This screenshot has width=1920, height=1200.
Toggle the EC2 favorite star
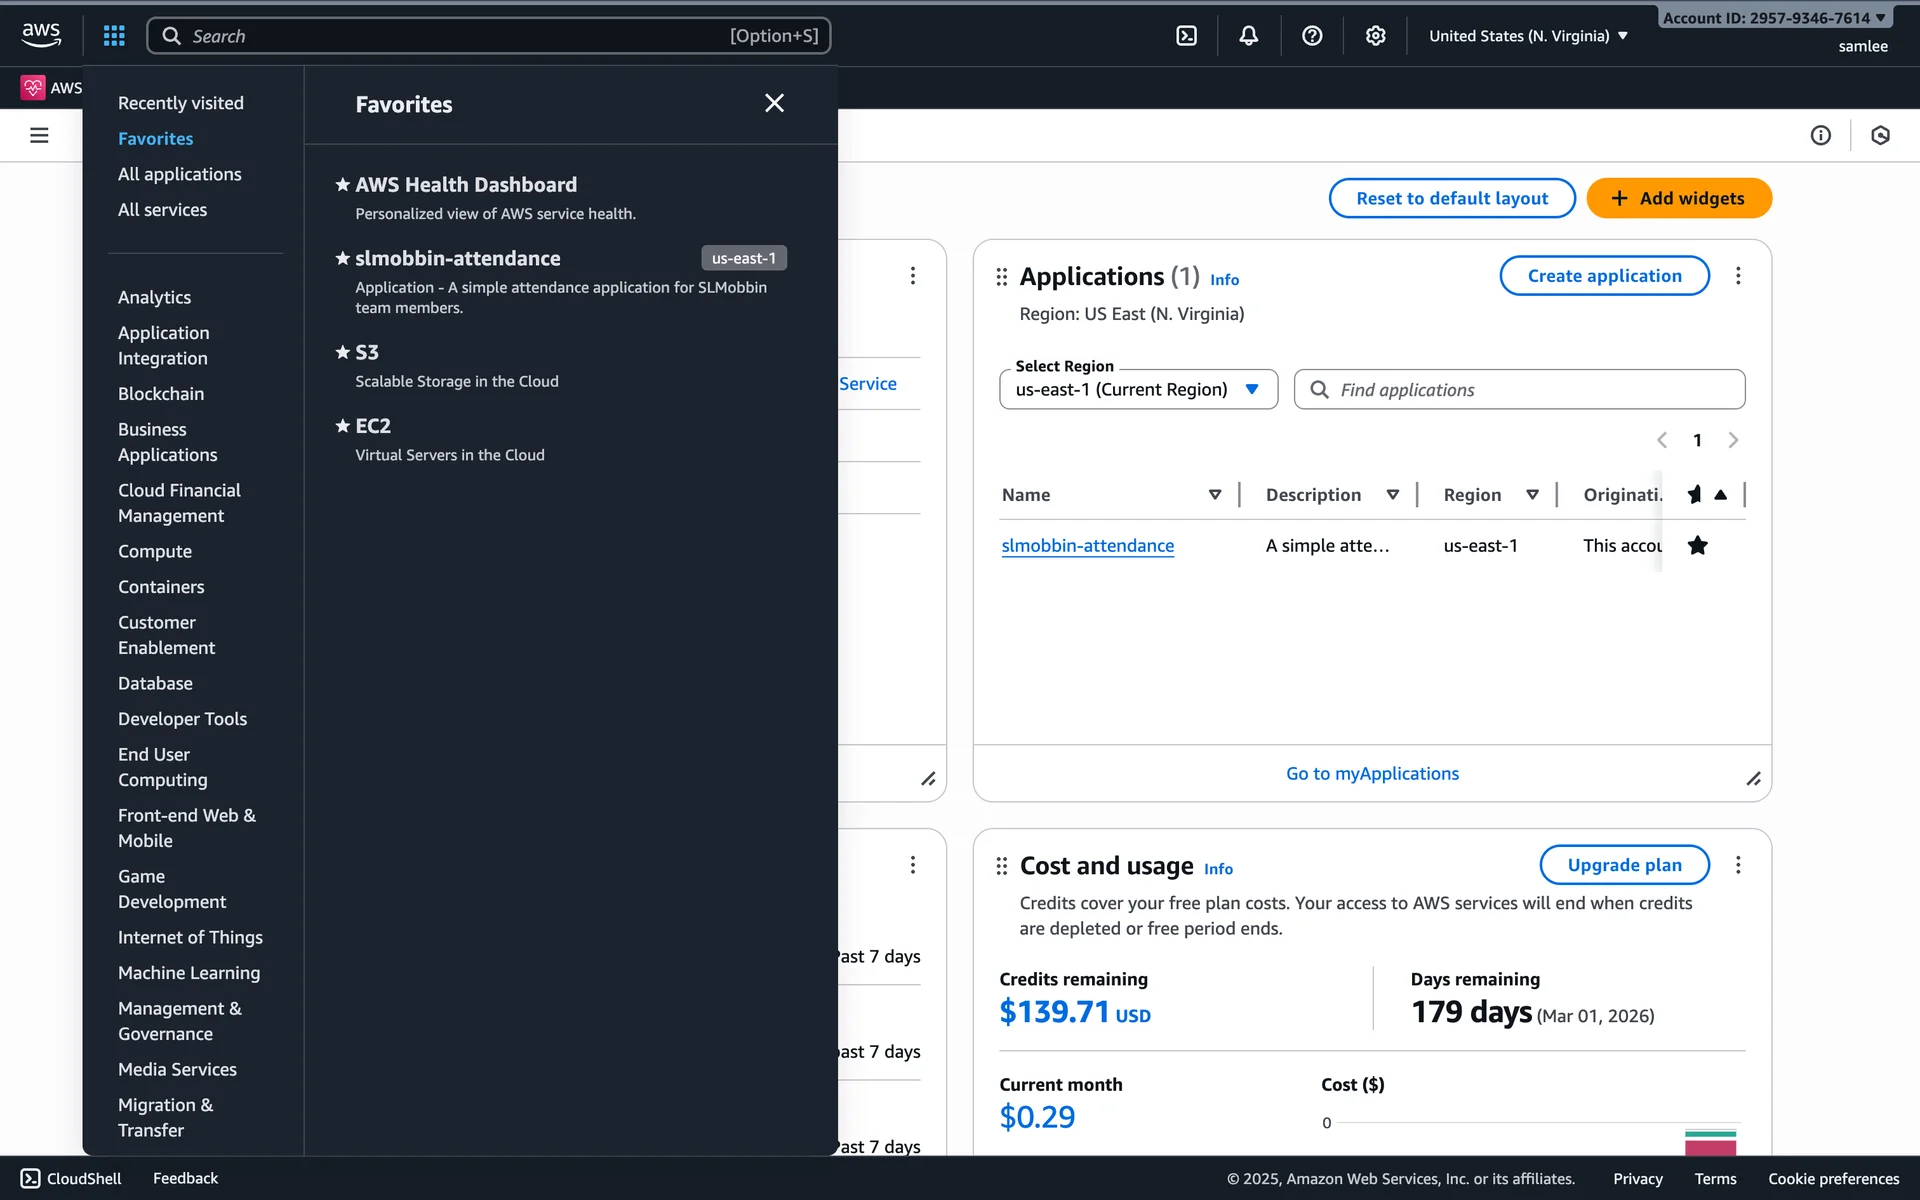[x=343, y=426]
